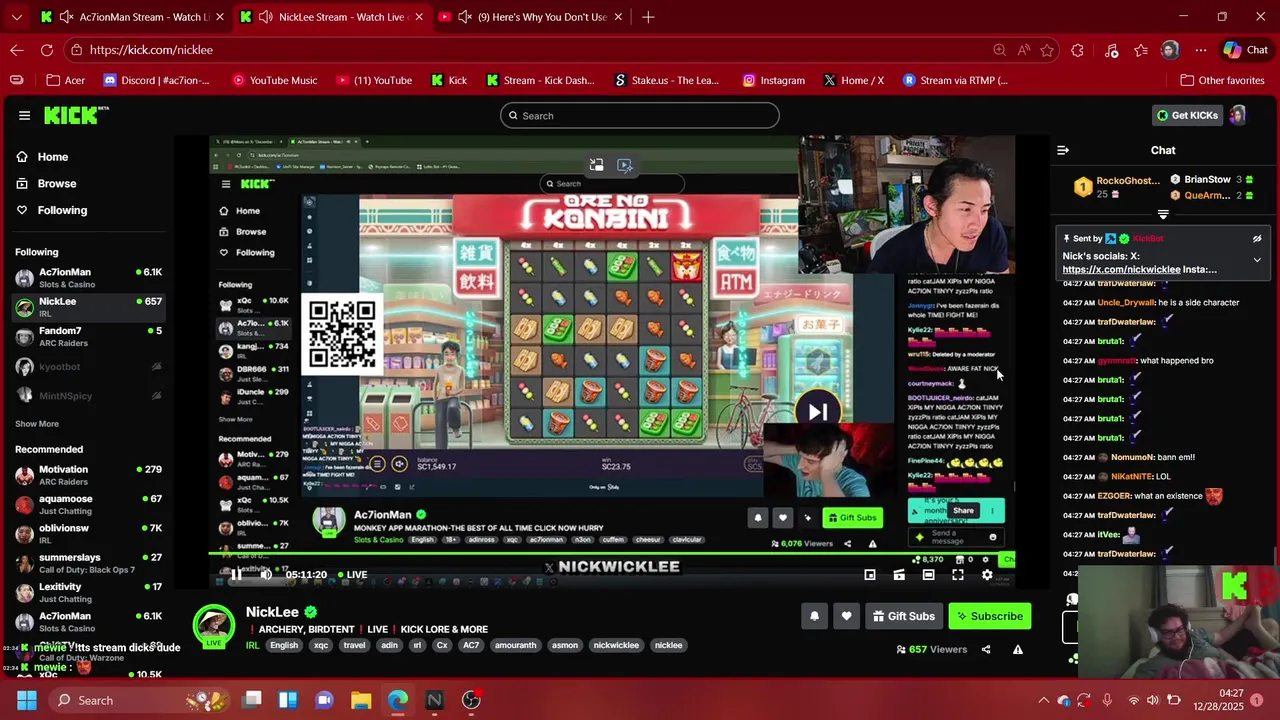The image size is (1280, 720).
Task: Open the xqc tag under NickLee
Action: coord(321,645)
